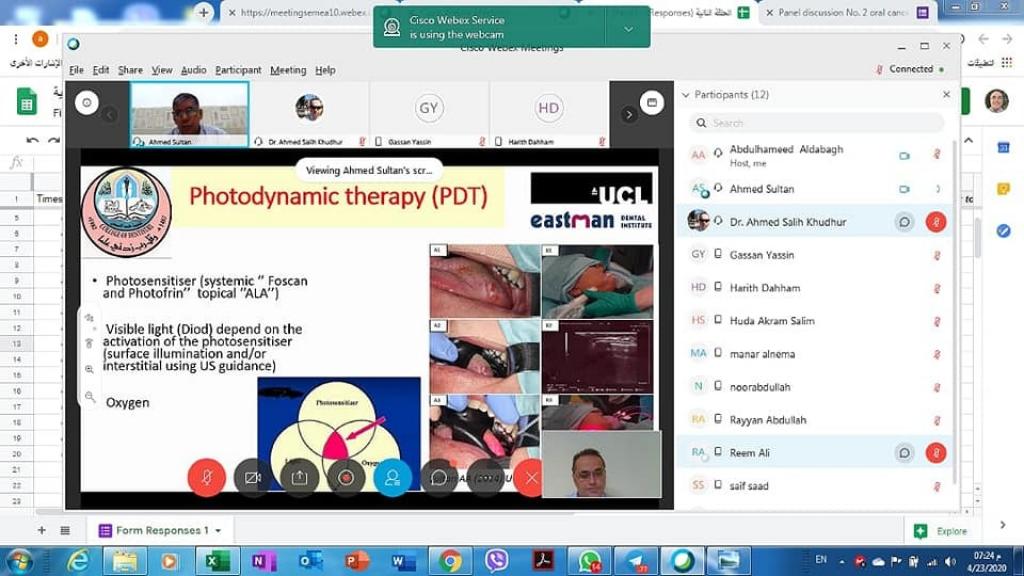Toggle the blue participants panel button
The height and width of the screenshot is (576, 1024).
[392, 478]
